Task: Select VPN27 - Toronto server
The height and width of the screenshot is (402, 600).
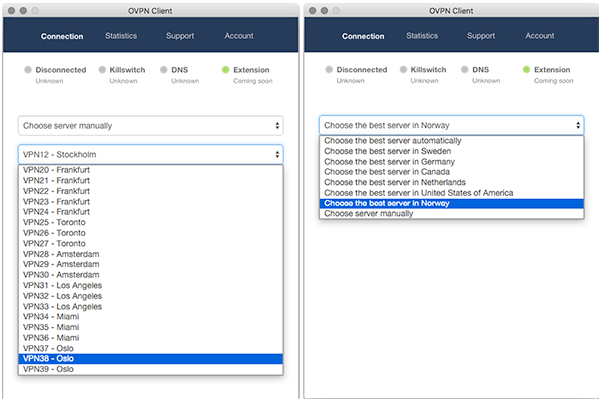Action: tap(150, 244)
